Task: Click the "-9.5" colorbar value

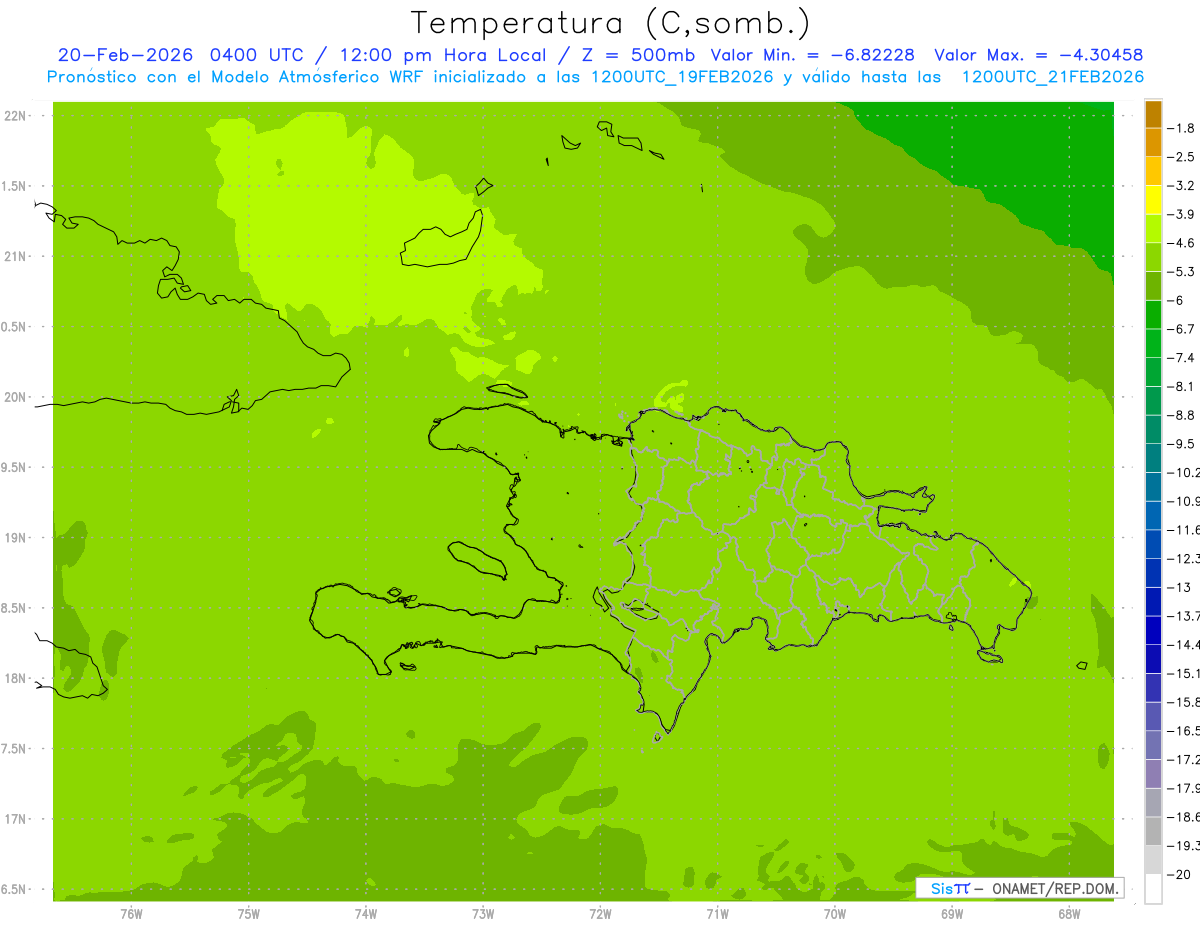Action: [1181, 444]
